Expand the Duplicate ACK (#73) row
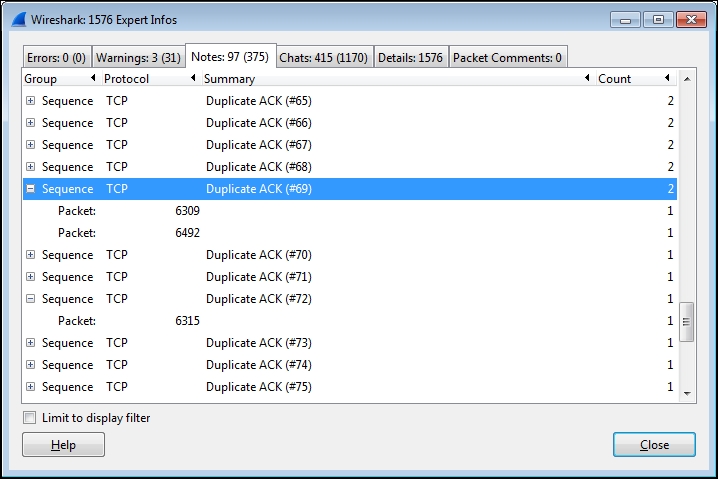This screenshot has width=718, height=479. pyautogui.click(x=30, y=343)
